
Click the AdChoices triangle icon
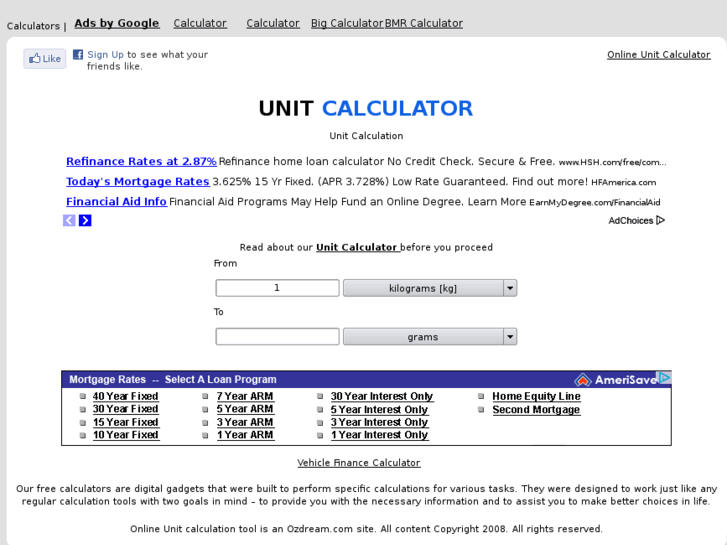click(x=661, y=220)
